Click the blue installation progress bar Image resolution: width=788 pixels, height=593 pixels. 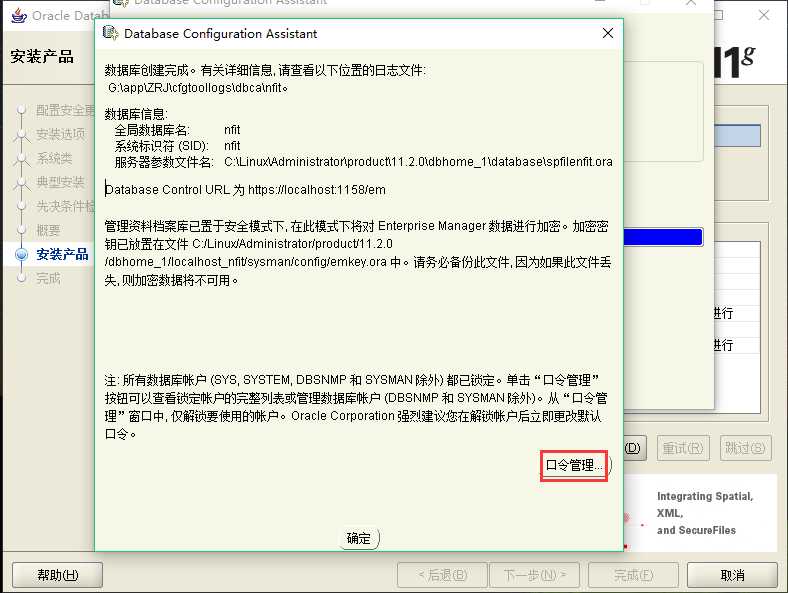[x=663, y=237]
